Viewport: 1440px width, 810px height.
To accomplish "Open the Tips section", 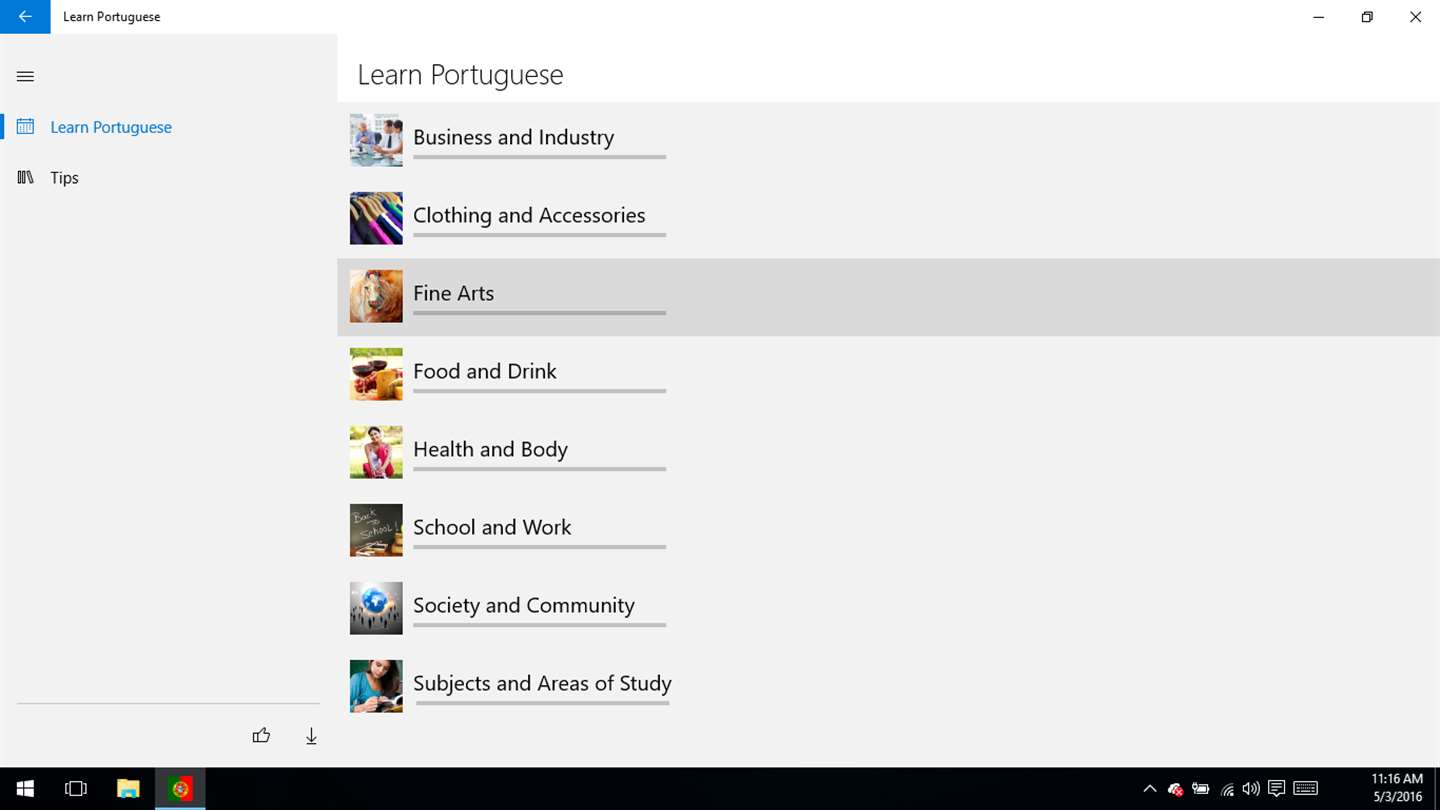I will 64,178.
